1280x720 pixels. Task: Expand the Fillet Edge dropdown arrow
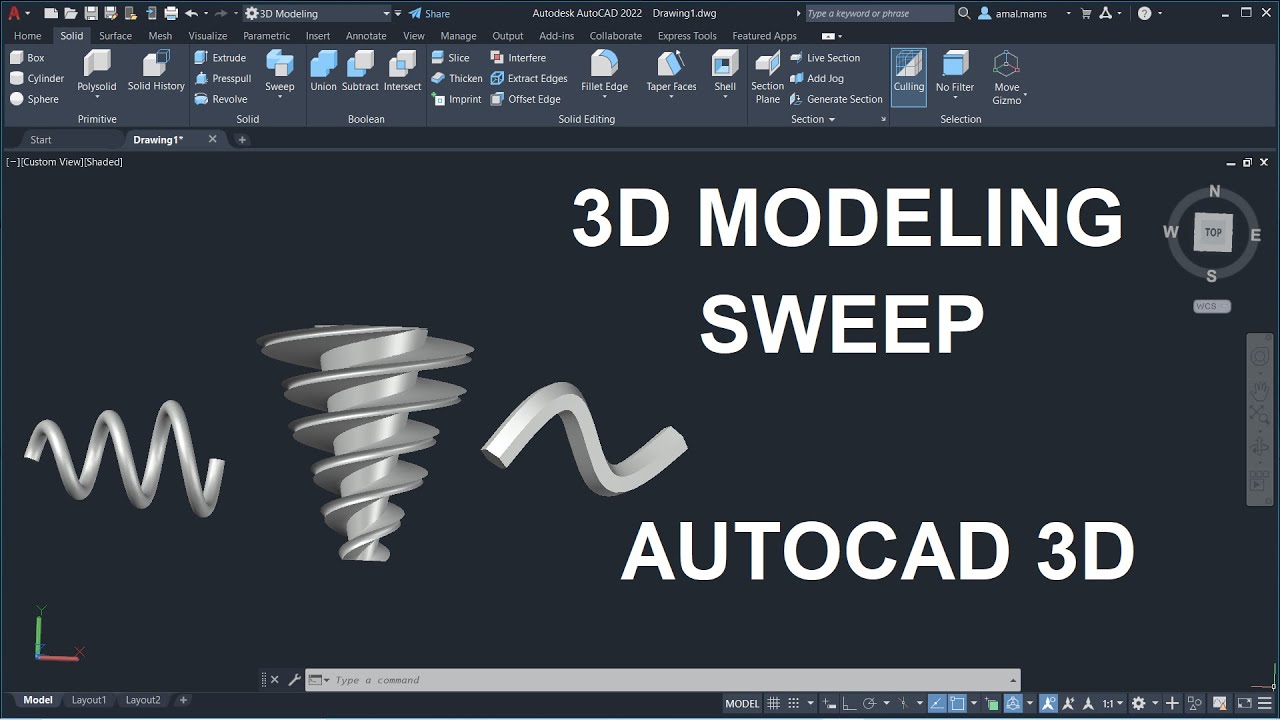[x=604, y=98]
